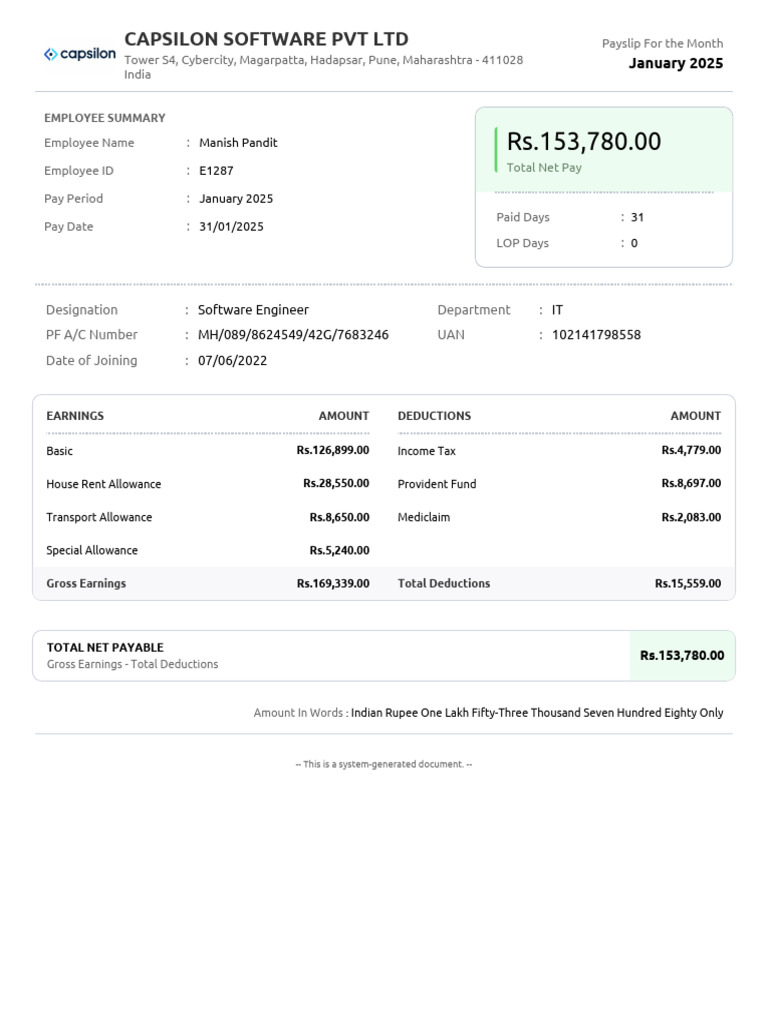Click the LOP Days value 0
The image size is (768, 1024).
tap(634, 244)
